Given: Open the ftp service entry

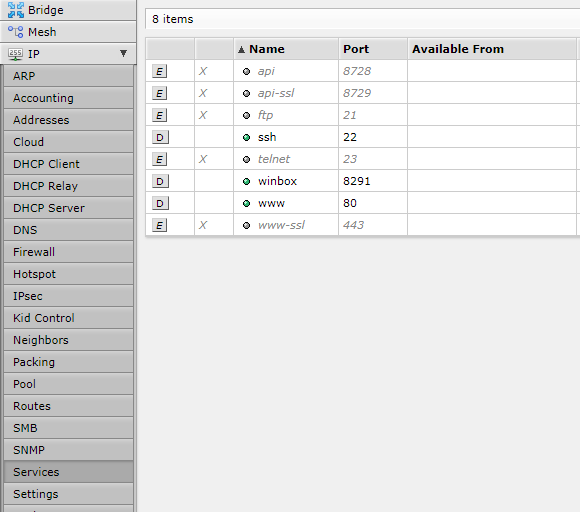Looking at the screenshot, I should (x=265, y=115).
